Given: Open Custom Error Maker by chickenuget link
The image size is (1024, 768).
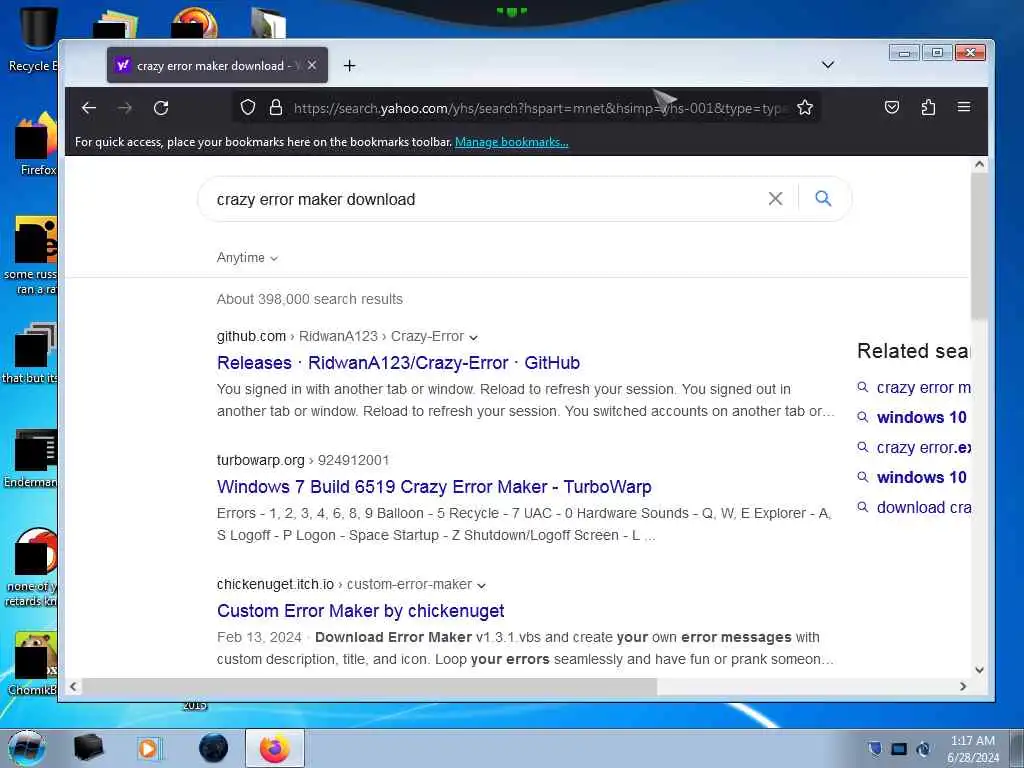Looking at the screenshot, I should click(360, 611).
